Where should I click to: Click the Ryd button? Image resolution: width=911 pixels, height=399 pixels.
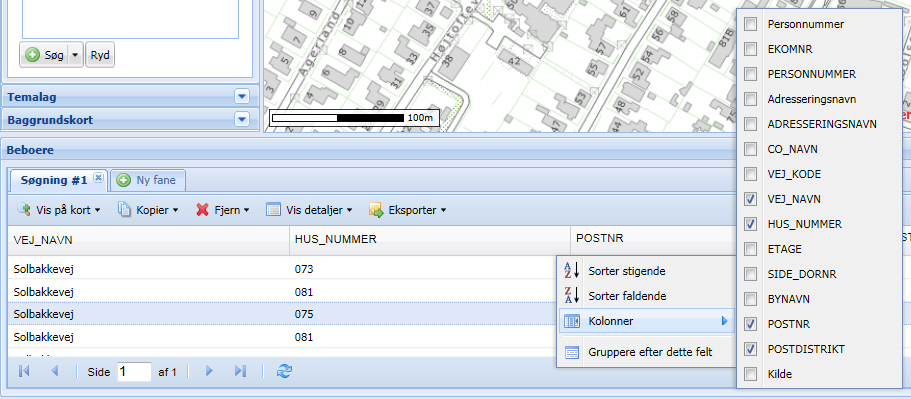pos(101,56)
